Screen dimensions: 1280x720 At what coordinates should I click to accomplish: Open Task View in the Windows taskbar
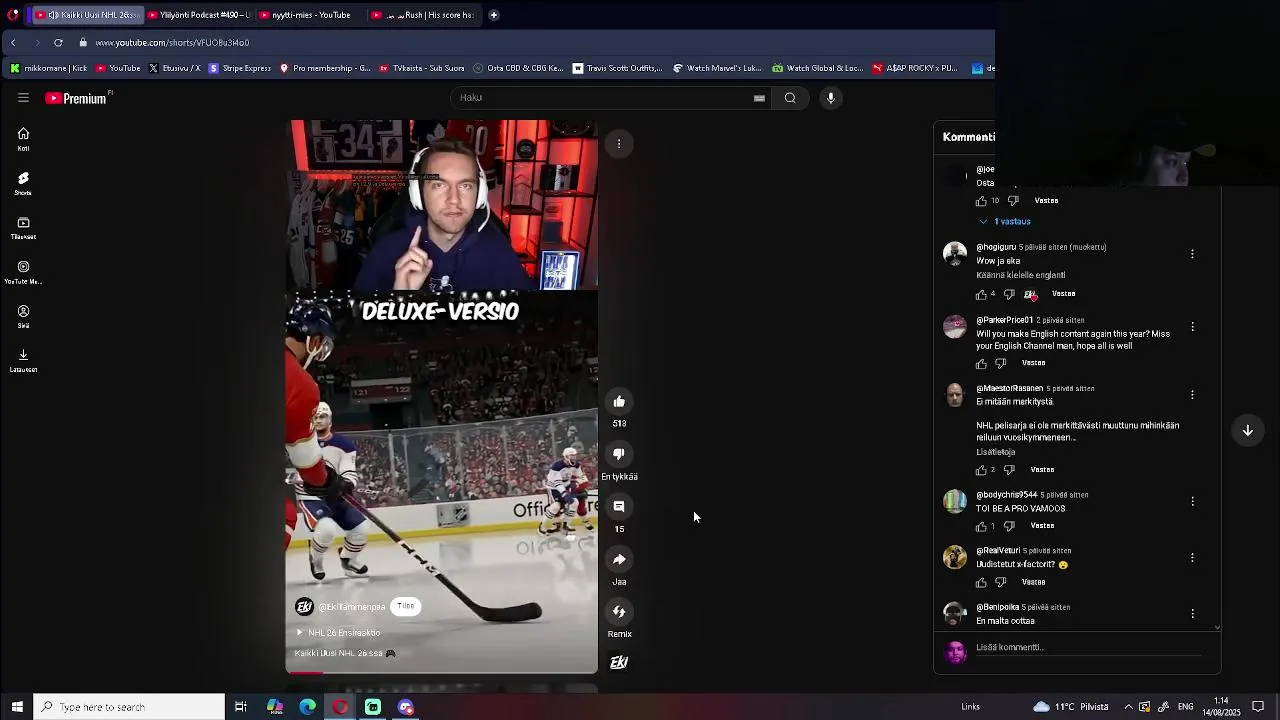(241, 707)
